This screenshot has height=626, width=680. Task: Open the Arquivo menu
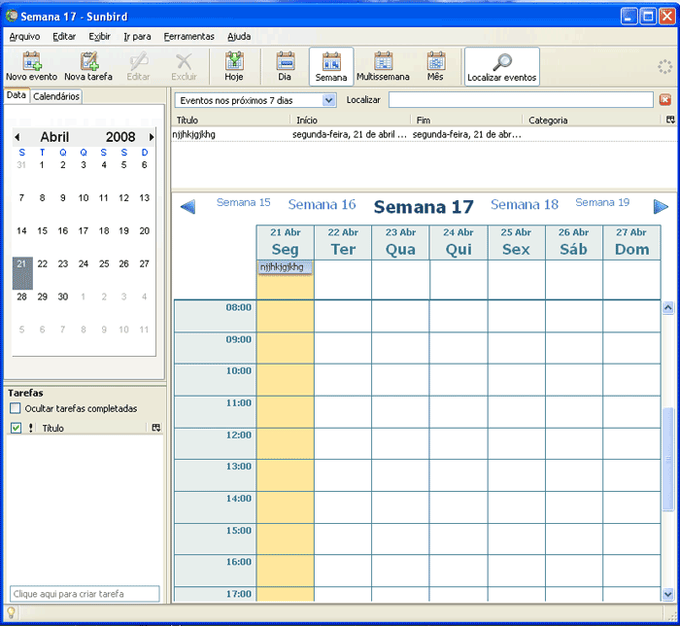(x=25, y=36)
